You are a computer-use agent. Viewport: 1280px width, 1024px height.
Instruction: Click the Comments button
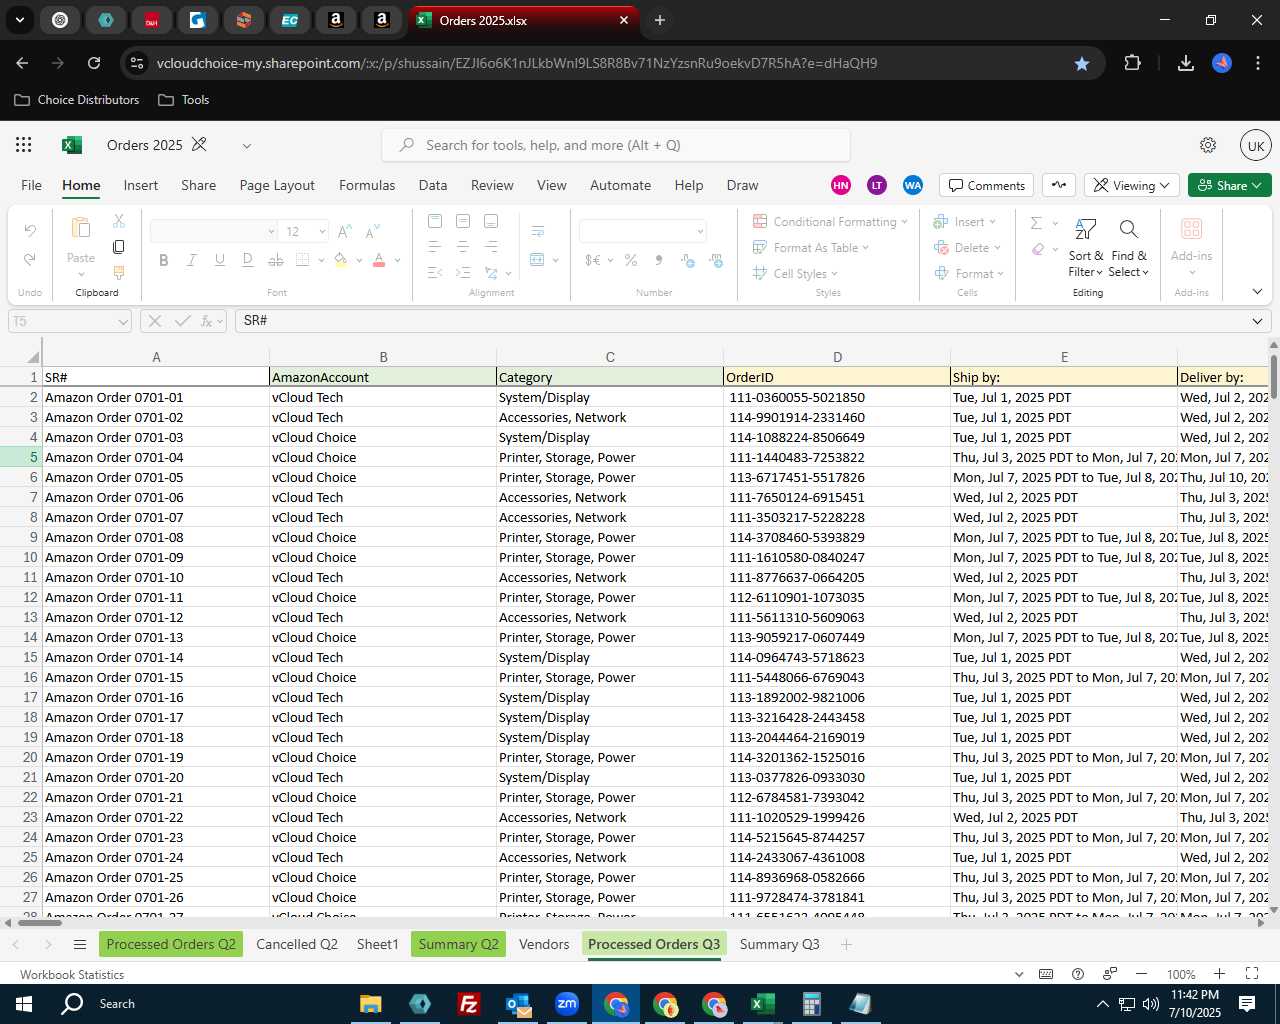(x=987, y=185)
